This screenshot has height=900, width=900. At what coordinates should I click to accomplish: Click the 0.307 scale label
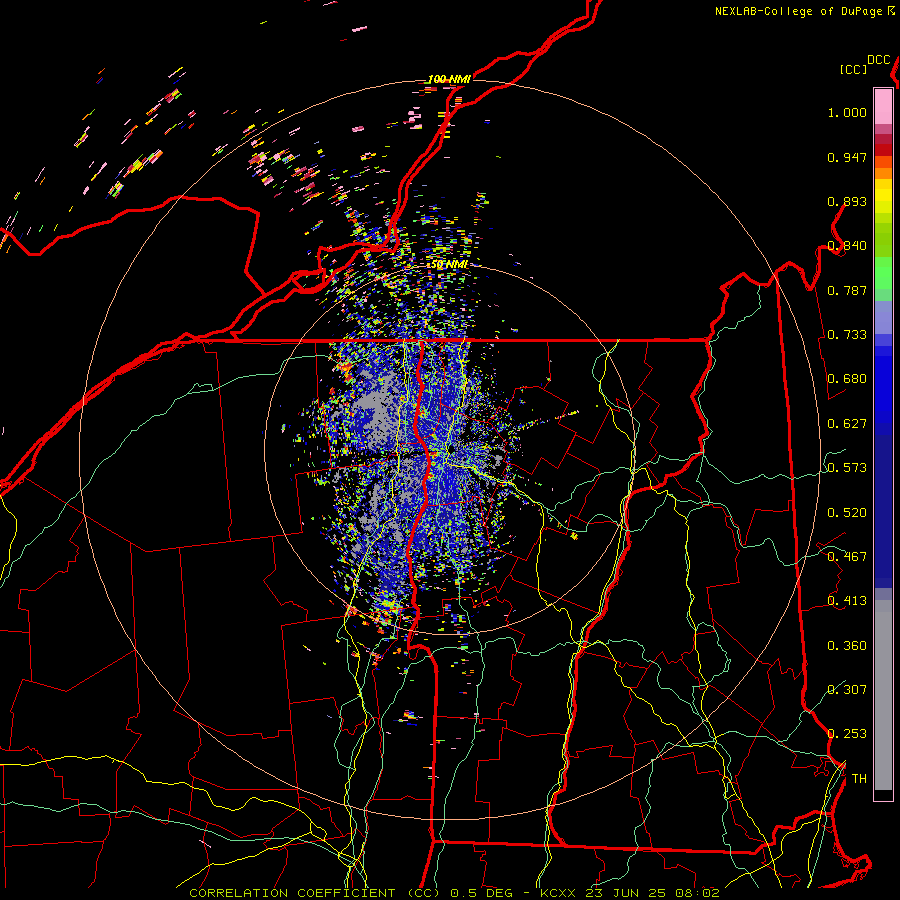[x=847, y=689]
